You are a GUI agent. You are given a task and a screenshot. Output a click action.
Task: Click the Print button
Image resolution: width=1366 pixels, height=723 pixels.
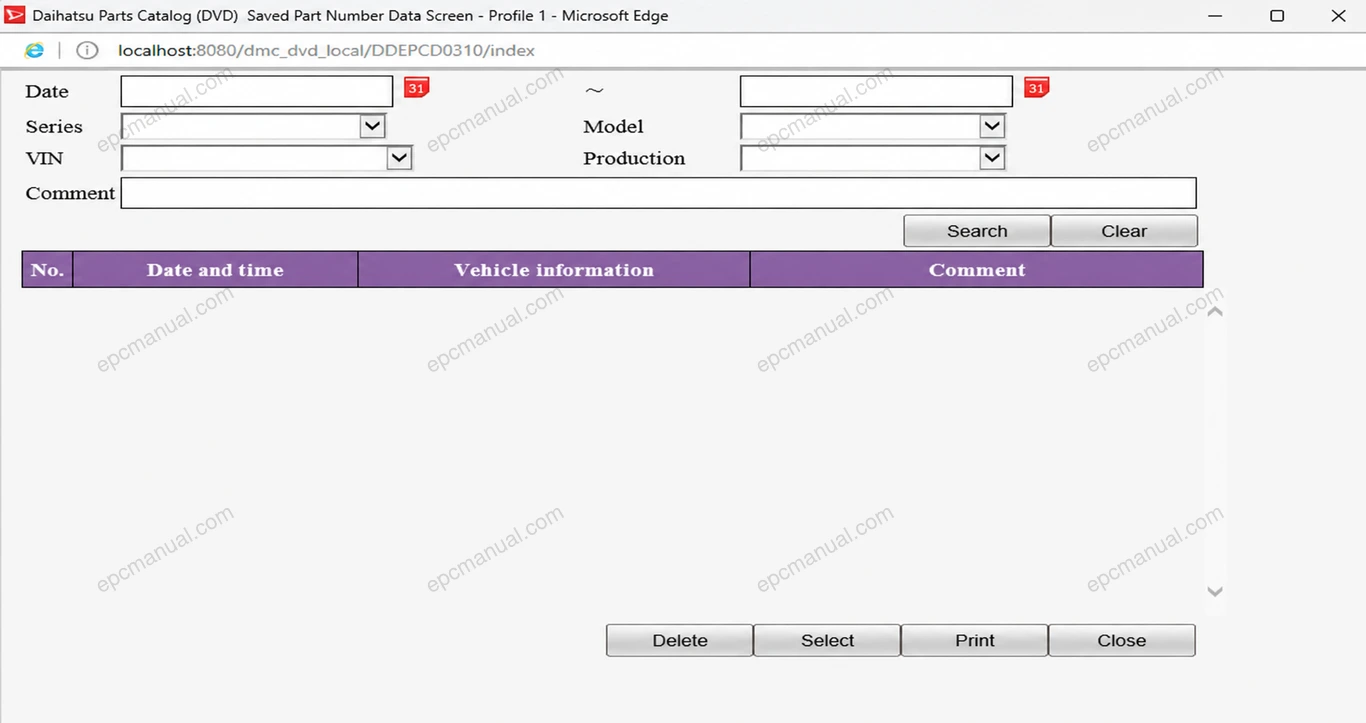975,641
